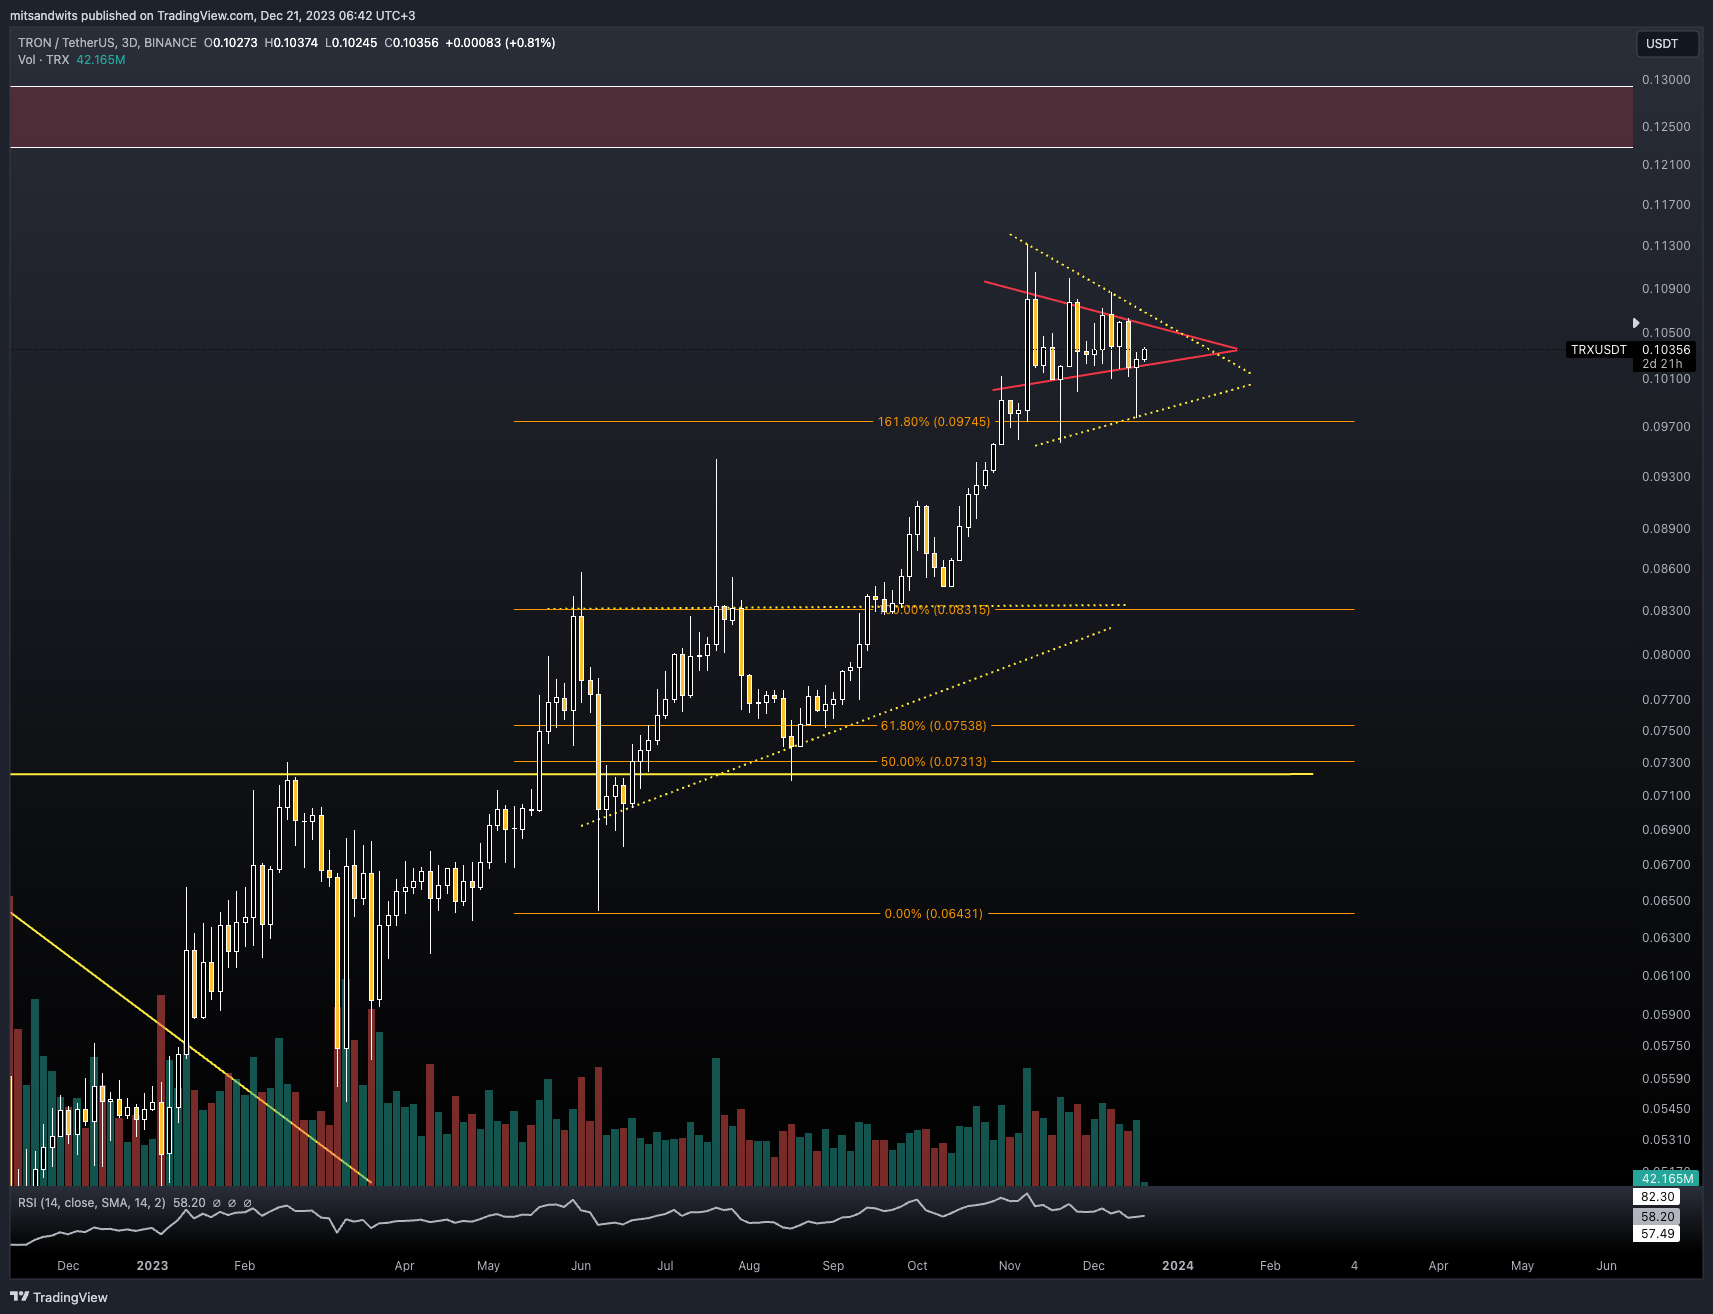Click the 0.11300 price axis label
Viewport: 1713px width, 1314px height.
point(1666,246)
